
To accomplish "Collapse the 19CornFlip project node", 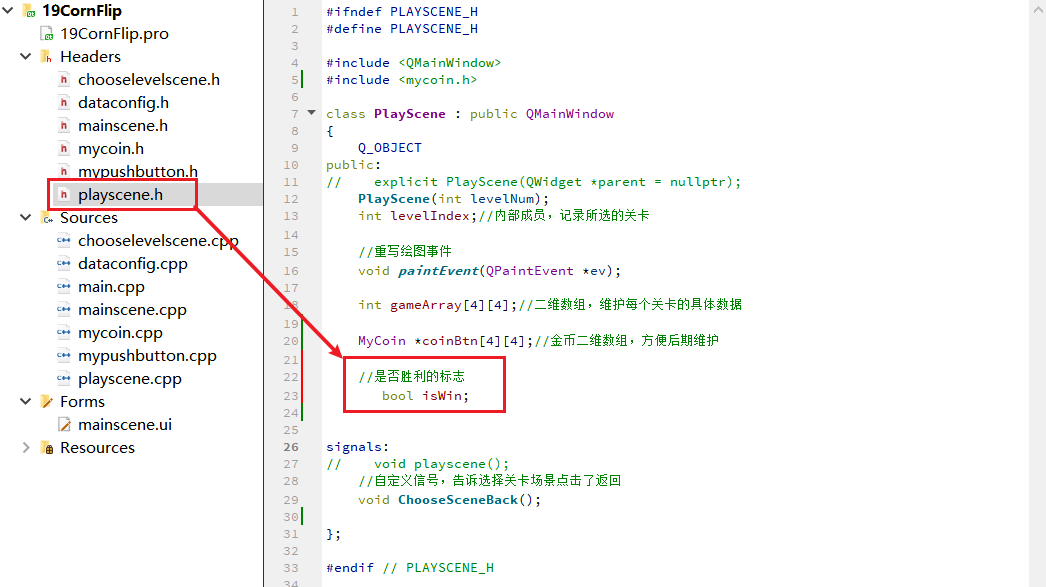I will click(8, 11).
